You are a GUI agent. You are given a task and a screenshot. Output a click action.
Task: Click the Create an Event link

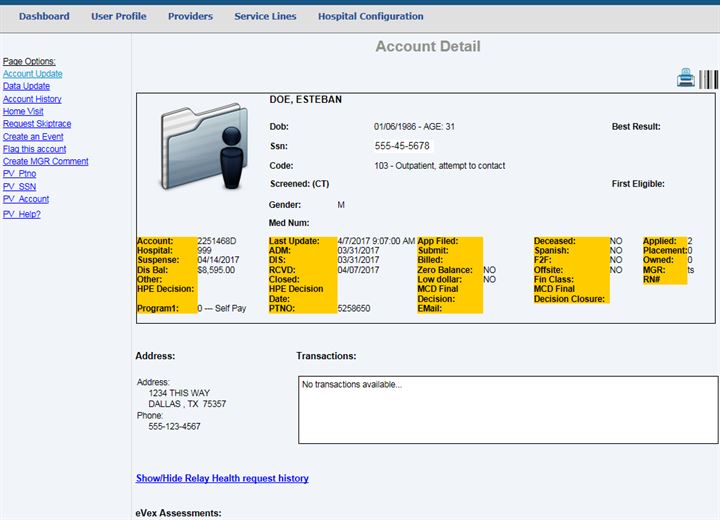tap(33, 137)
